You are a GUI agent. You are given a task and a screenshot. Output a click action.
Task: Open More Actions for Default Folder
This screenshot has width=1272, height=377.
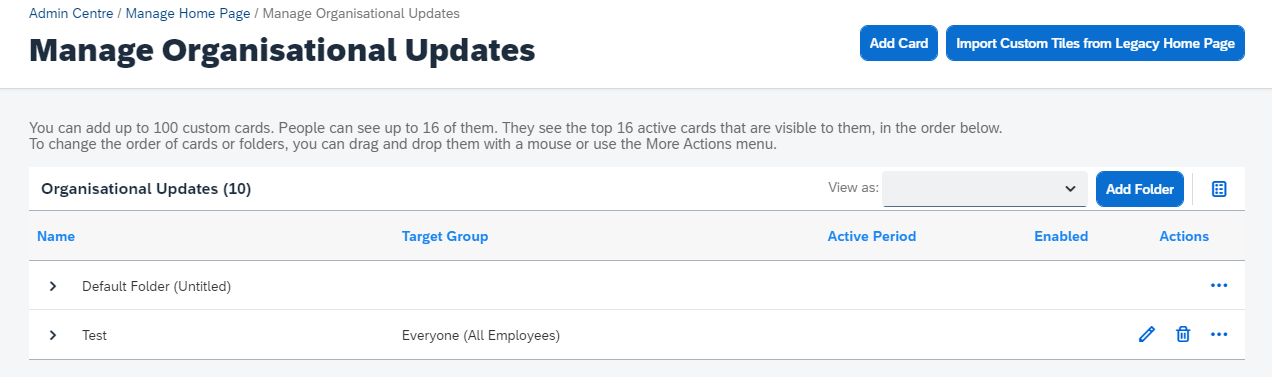coord(1219,286)
